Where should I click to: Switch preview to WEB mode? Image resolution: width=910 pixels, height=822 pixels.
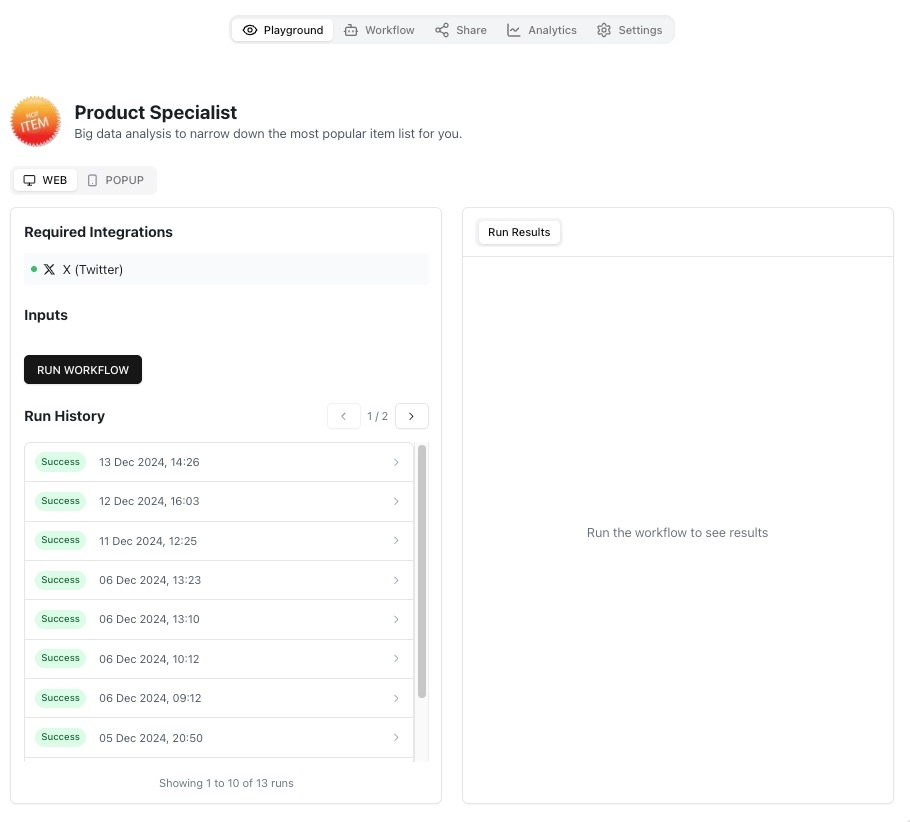tap(45, 180)
